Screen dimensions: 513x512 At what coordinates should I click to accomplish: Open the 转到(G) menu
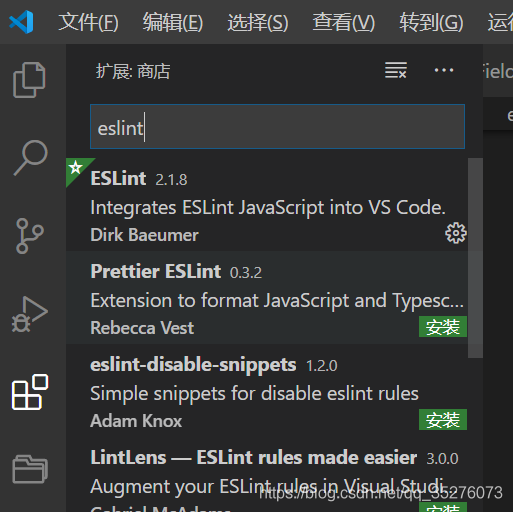click(x=431, y=23)
